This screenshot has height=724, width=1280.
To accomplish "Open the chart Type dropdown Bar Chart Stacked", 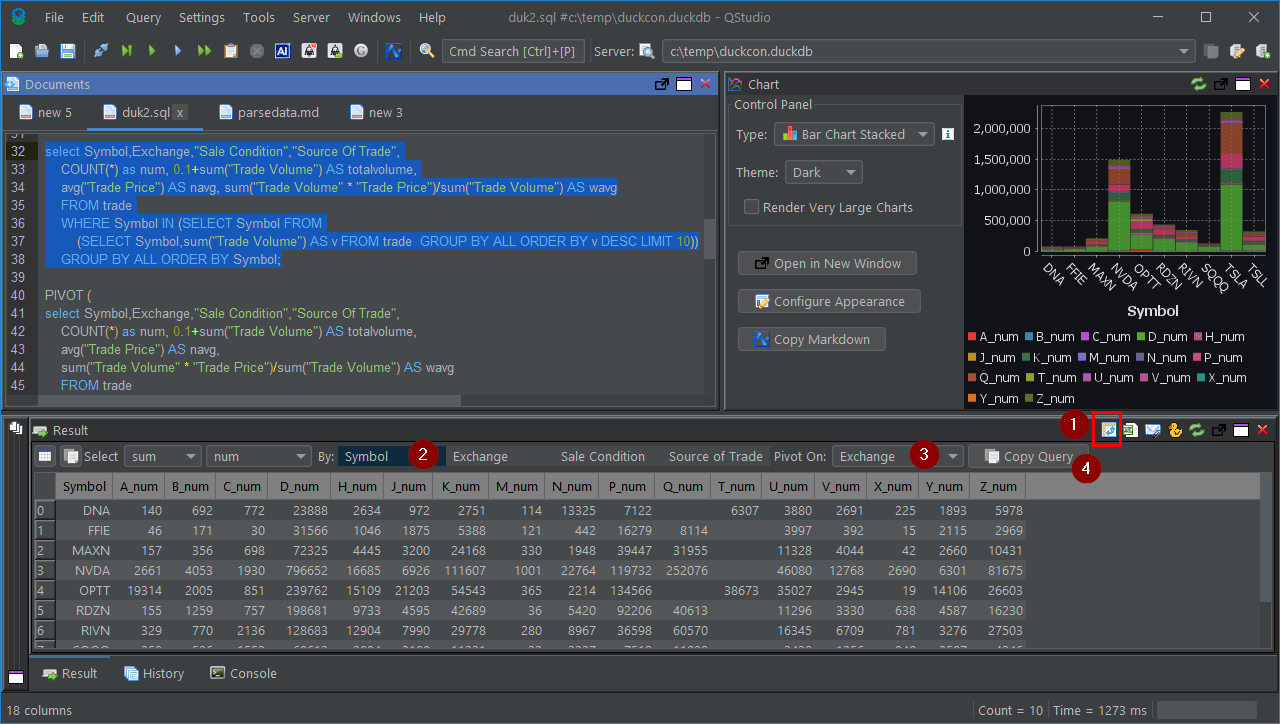I will tap(853, 134).
